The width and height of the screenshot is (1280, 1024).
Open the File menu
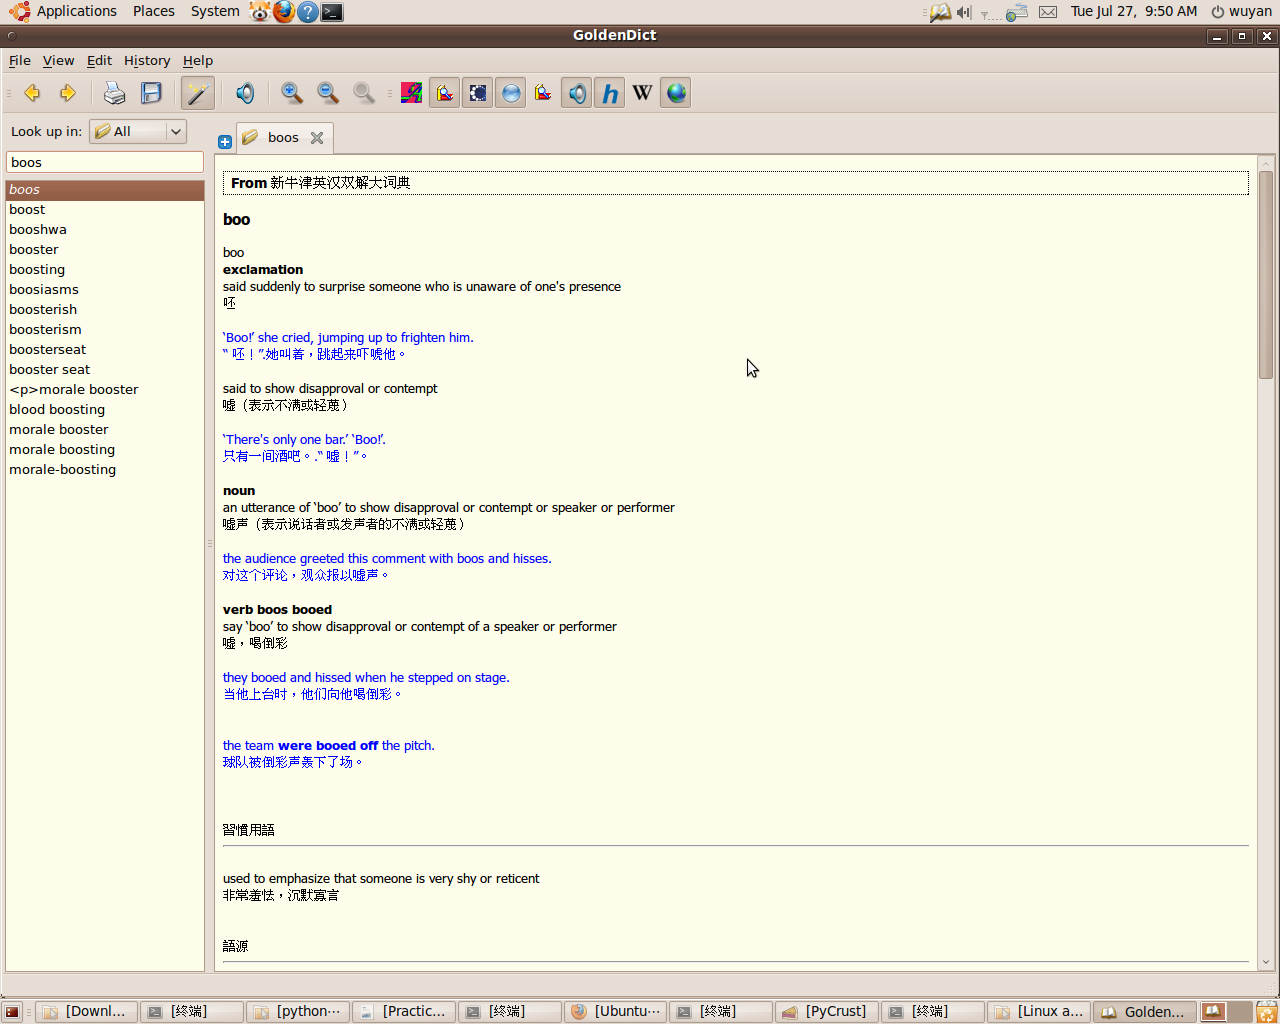pos(20,60)
